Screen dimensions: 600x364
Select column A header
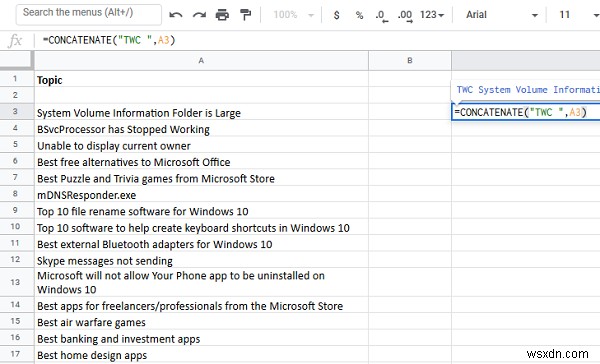[x=201, y=60]
